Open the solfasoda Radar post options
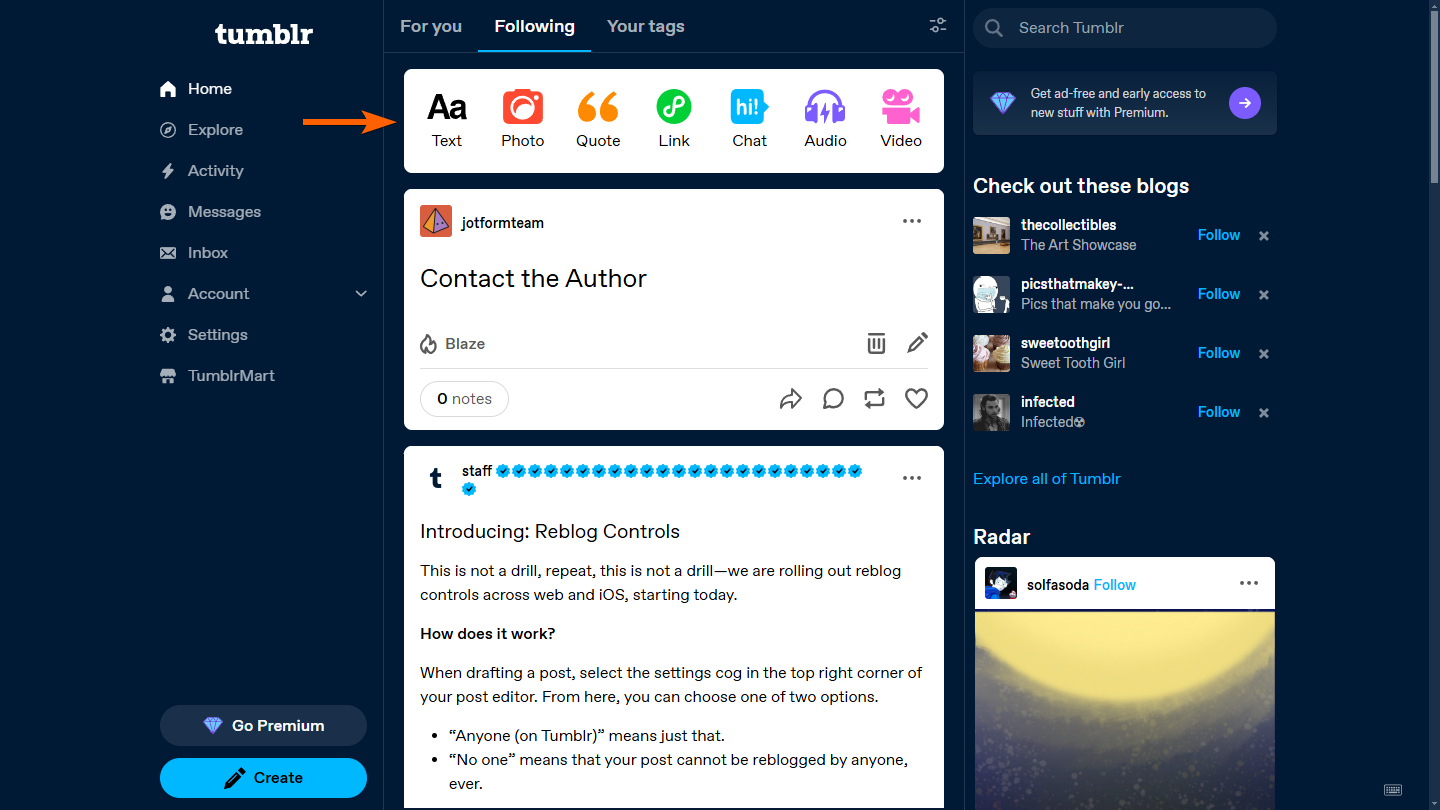This screenshot has height=810, width=1440. tap(1249, 584)
